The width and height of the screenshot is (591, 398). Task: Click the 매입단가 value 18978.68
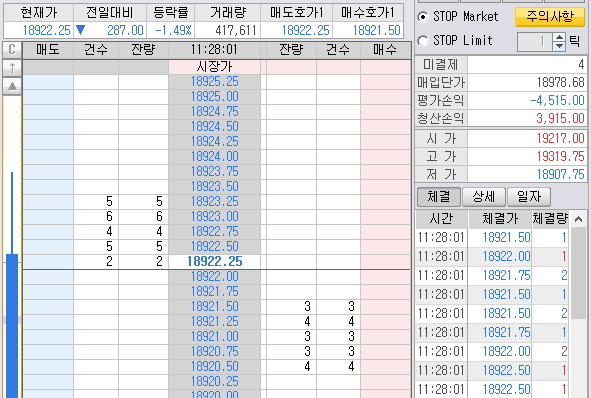(560, 83)
